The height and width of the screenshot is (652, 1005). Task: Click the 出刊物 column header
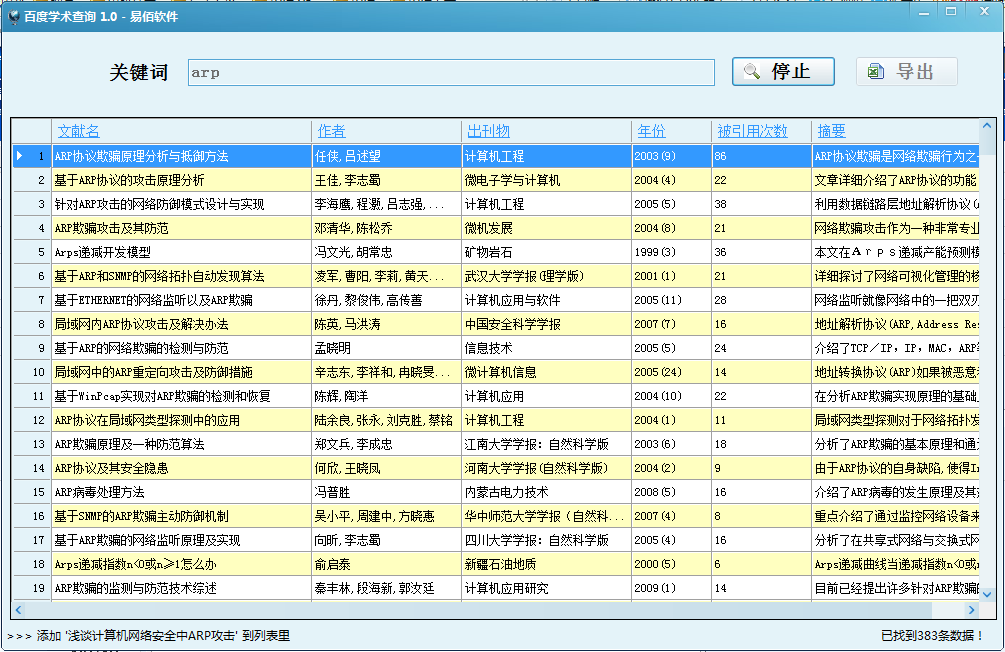click(488, 131)
